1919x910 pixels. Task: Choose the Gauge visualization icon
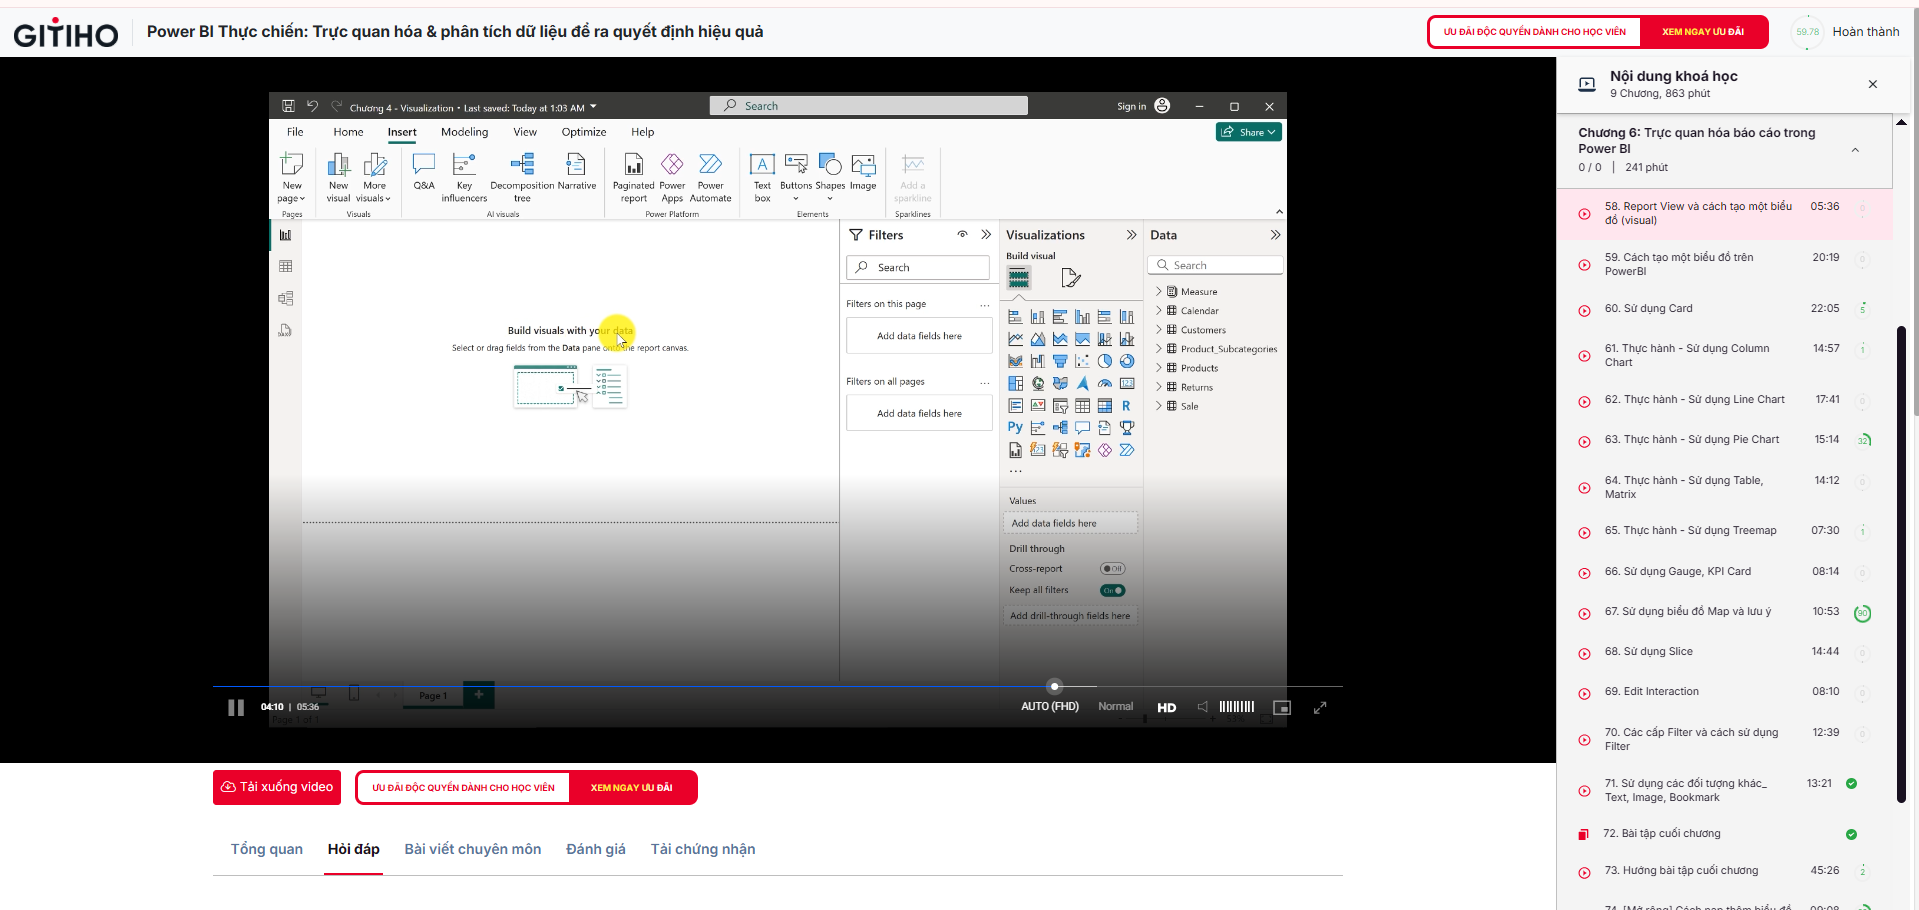(x=1105, y=383)
